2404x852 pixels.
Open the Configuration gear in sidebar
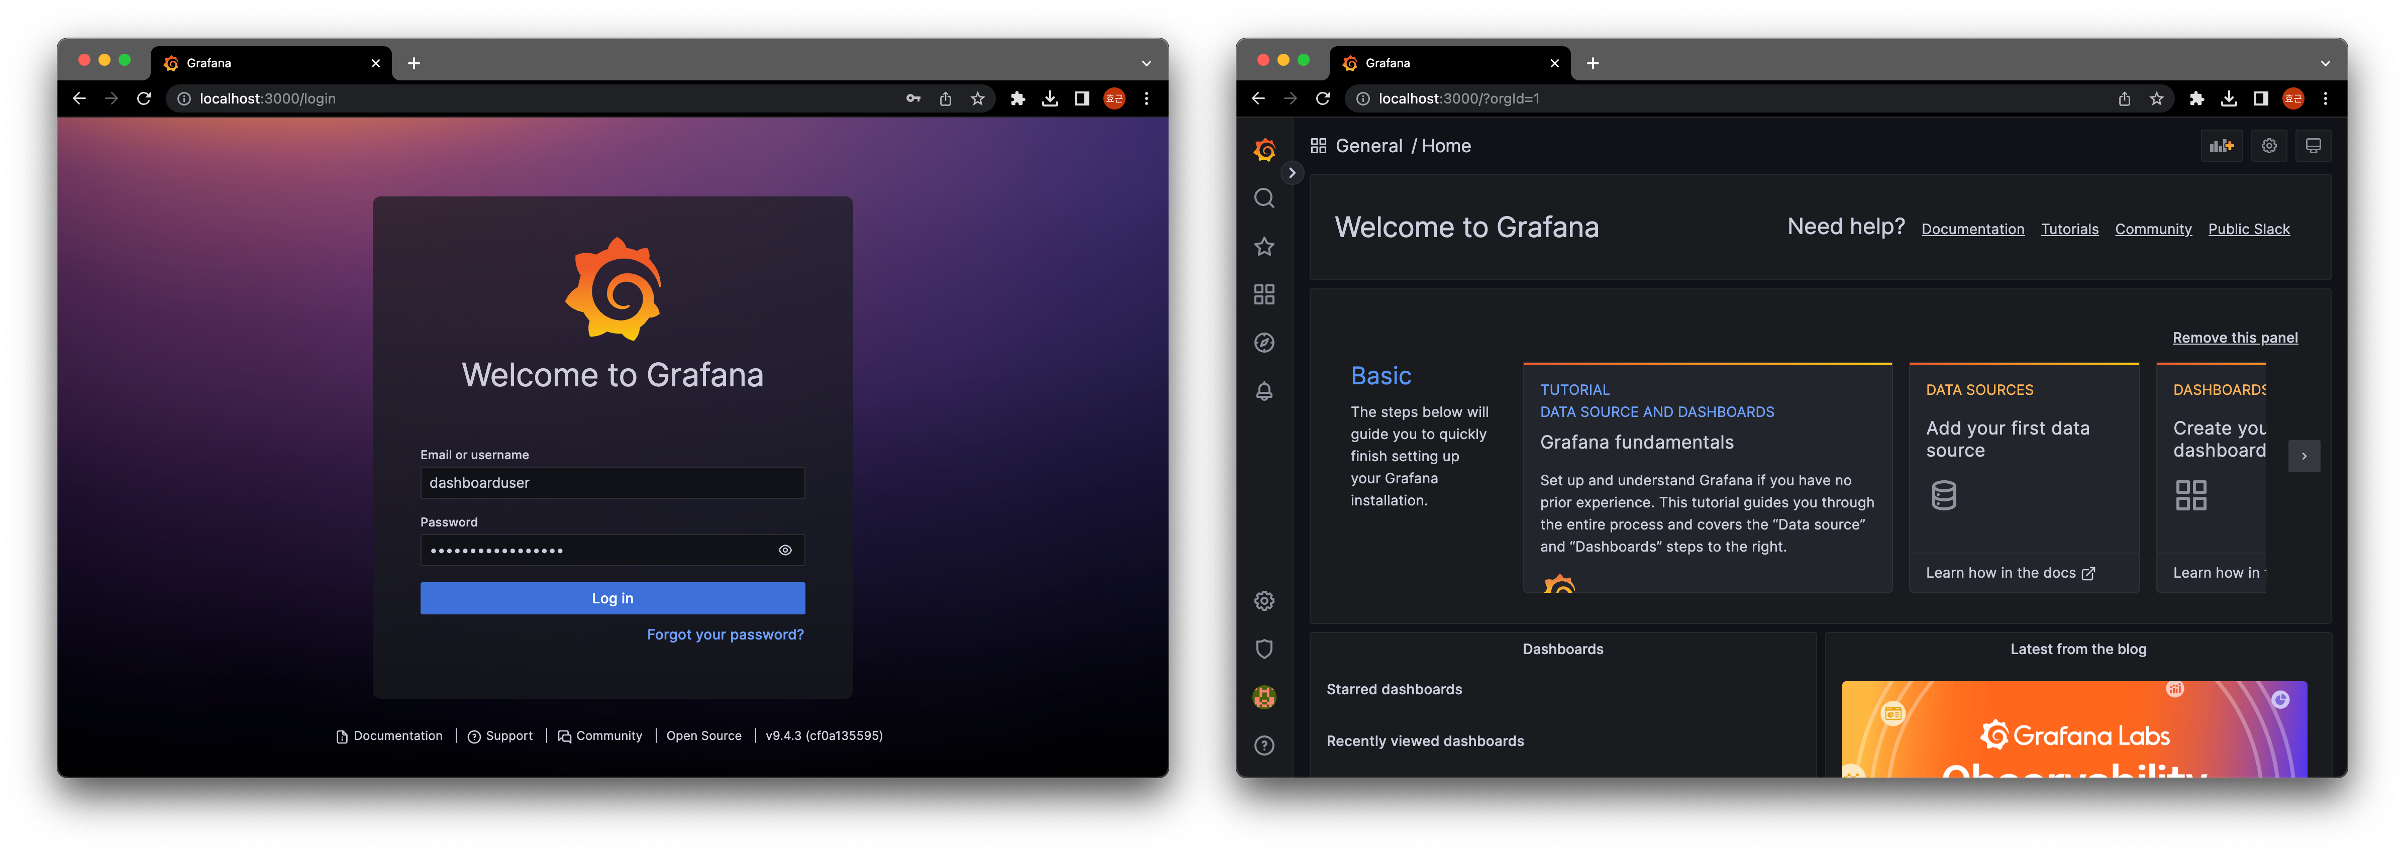pos(1264,601)
